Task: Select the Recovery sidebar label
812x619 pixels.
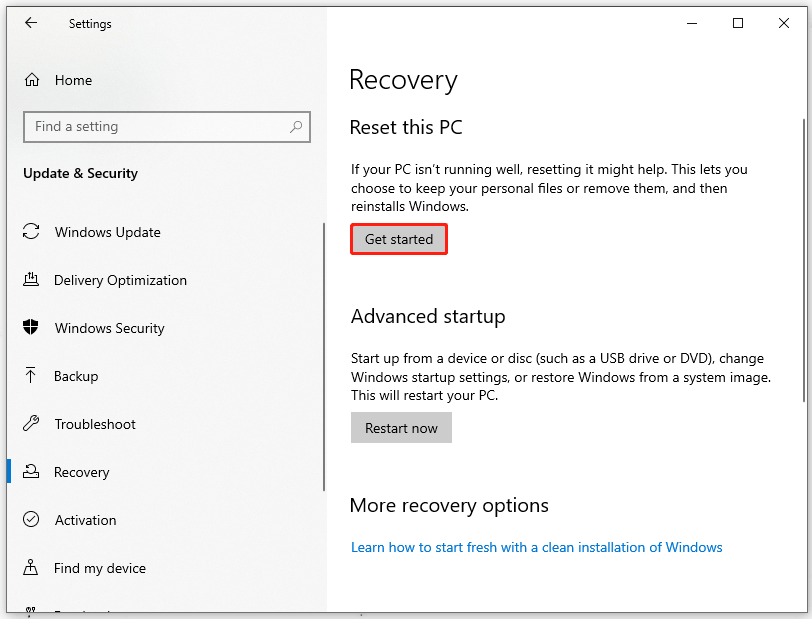Action: click(x=82, y=472)
